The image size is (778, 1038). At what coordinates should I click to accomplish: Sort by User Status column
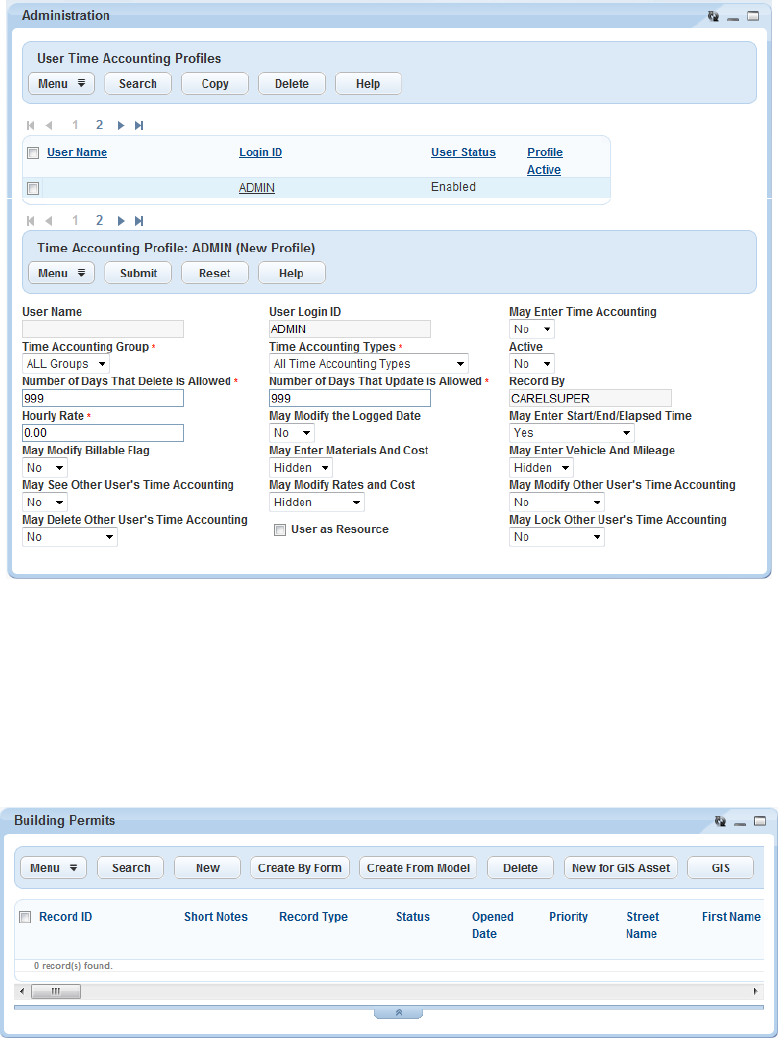(463, 153)
